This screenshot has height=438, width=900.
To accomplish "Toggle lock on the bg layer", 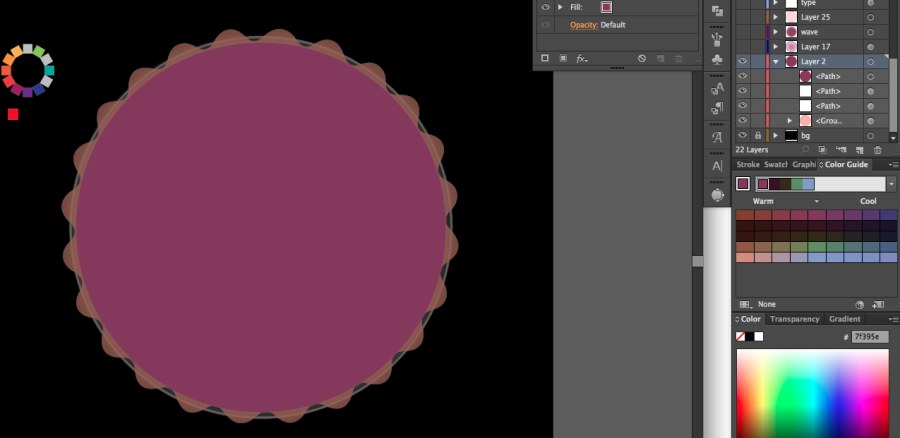I will 758,135.
